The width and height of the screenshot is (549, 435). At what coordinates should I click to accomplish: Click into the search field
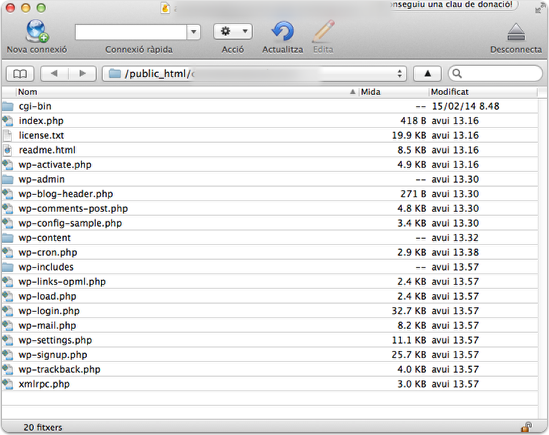coord(495,74)
